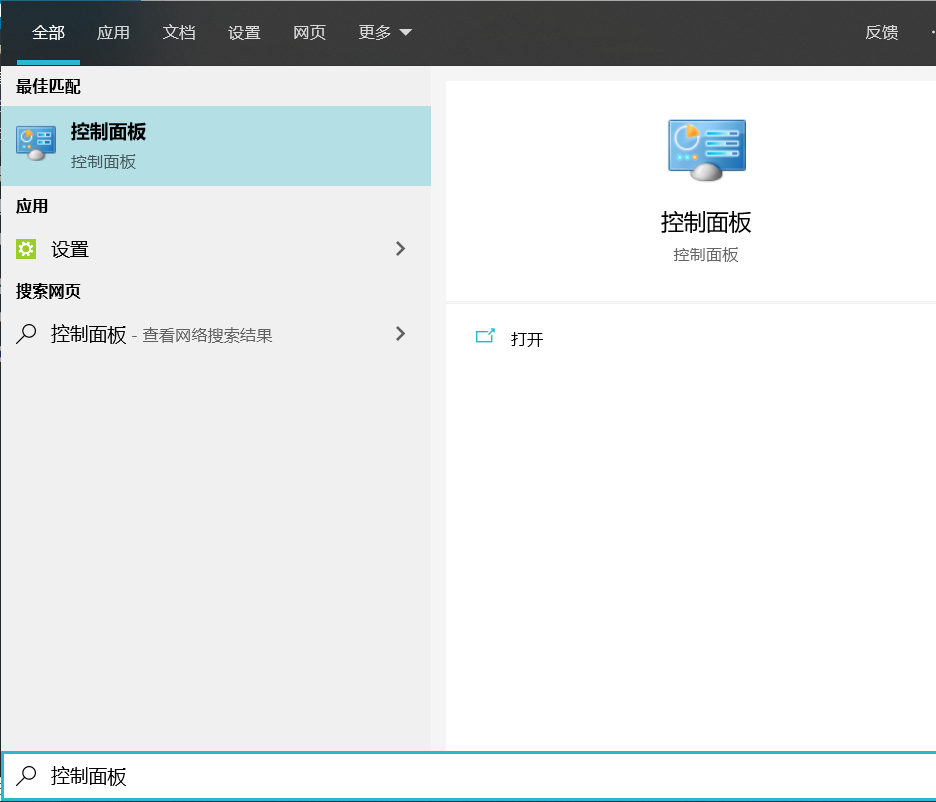Viewport: 936px width, 802px height.
Task: Expand the 设置 app result arrow
Action: [x=400, y=249]
